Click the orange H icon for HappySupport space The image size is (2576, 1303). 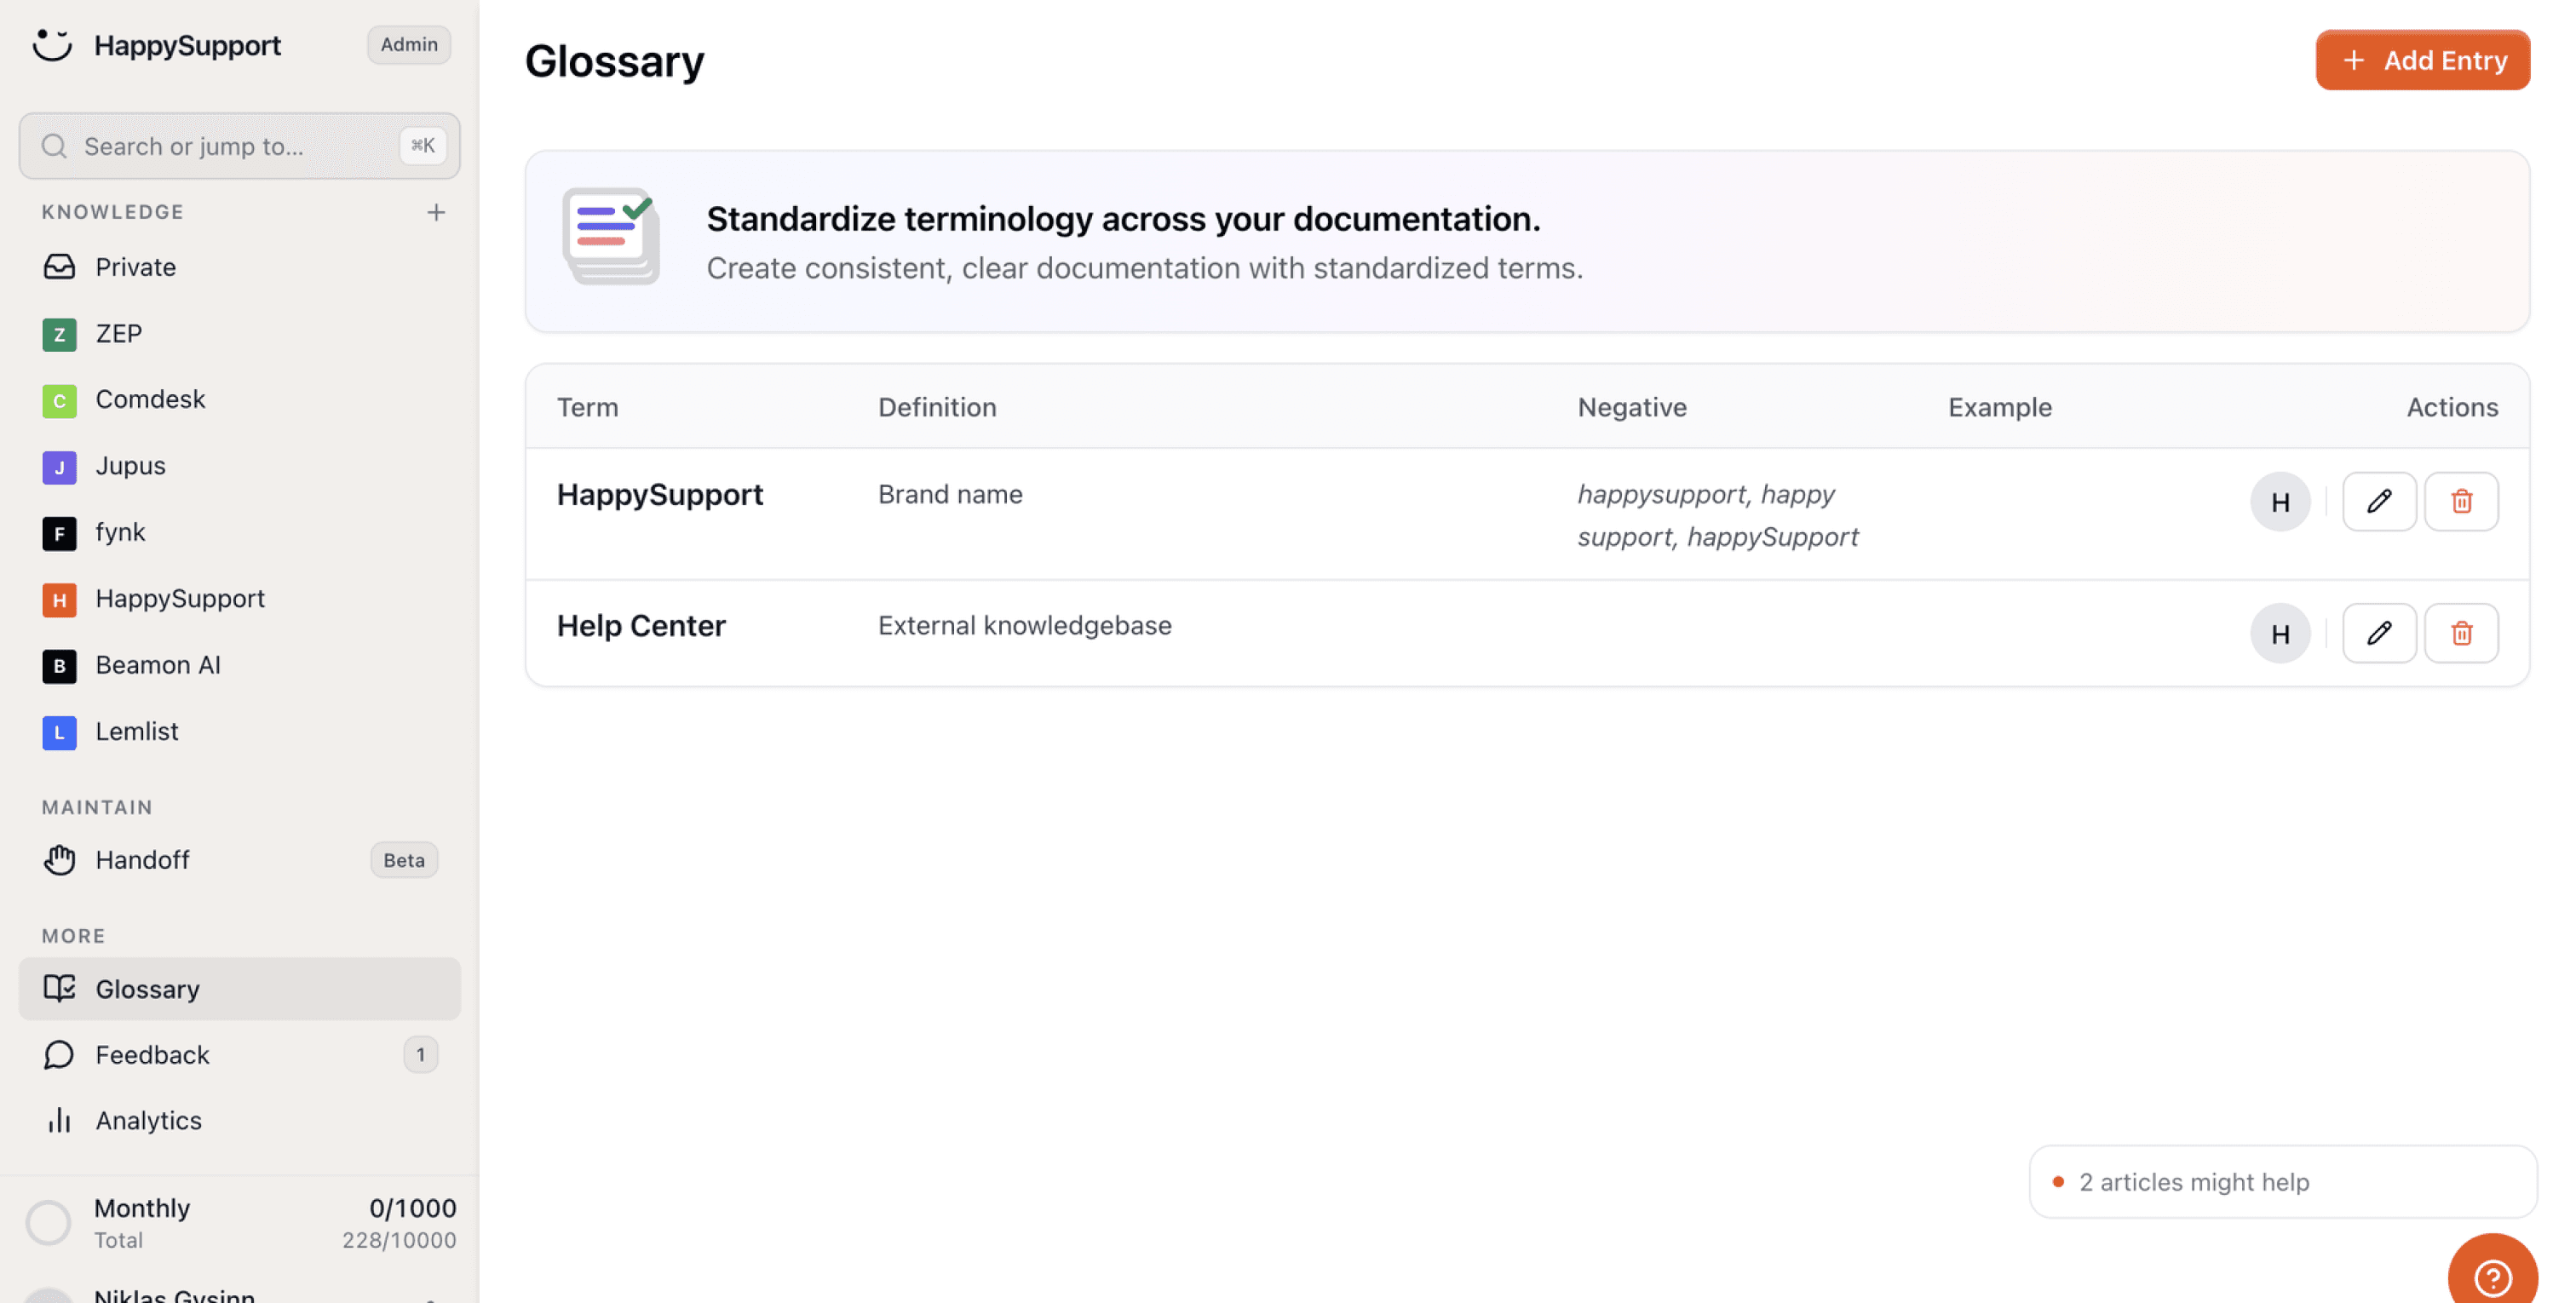[59, 599]
